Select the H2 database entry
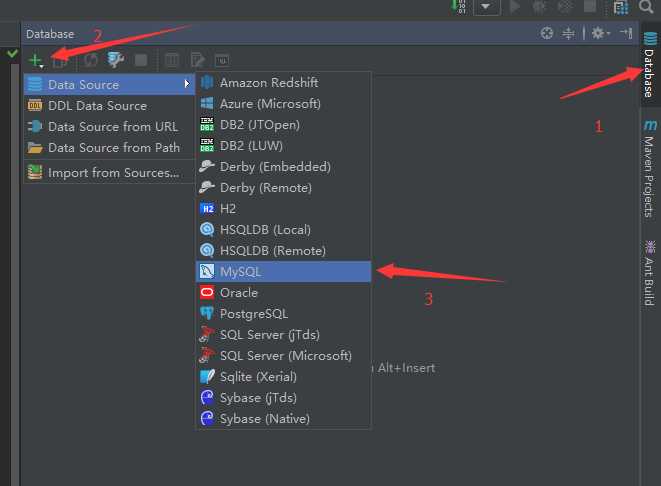Screen dimensions: 661x486 pos(284,209)
